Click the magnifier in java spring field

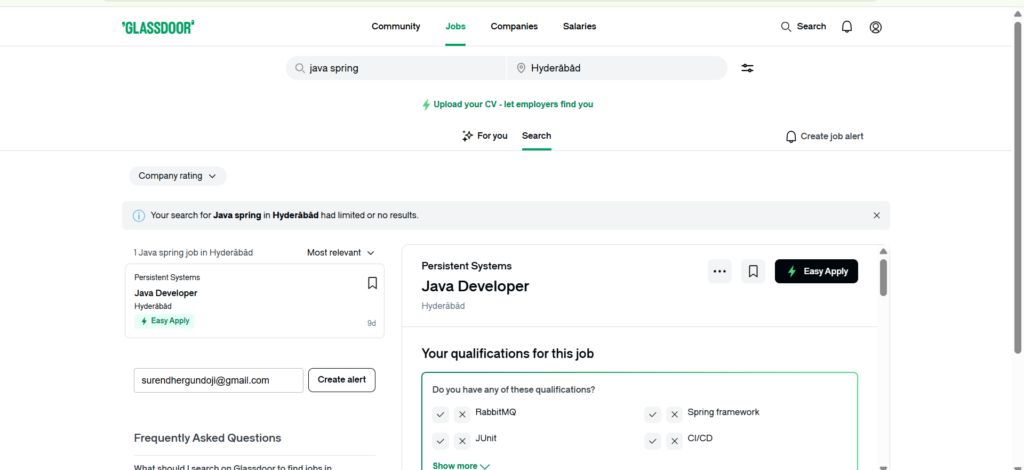click(x=300, y=68)
